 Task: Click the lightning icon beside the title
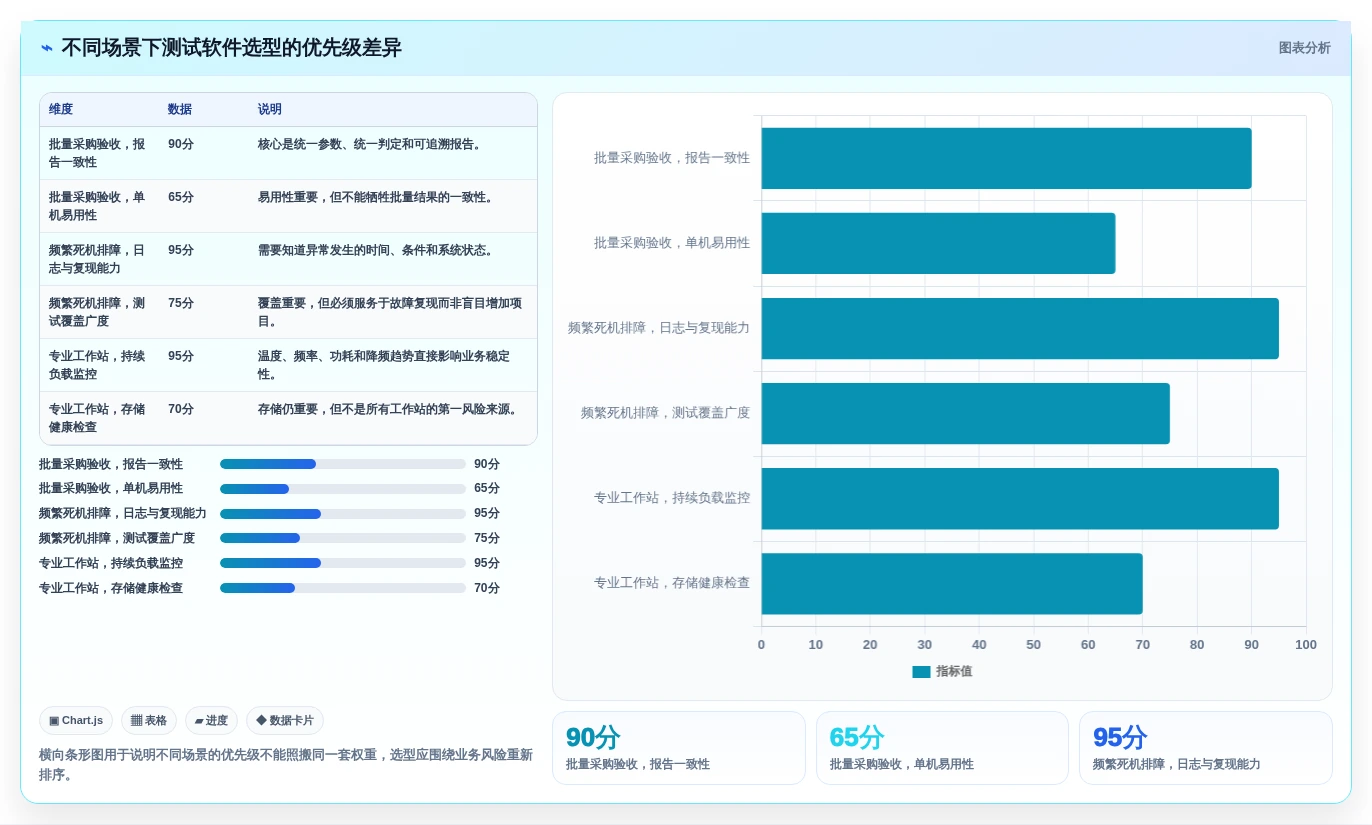(x=47, y=48)
